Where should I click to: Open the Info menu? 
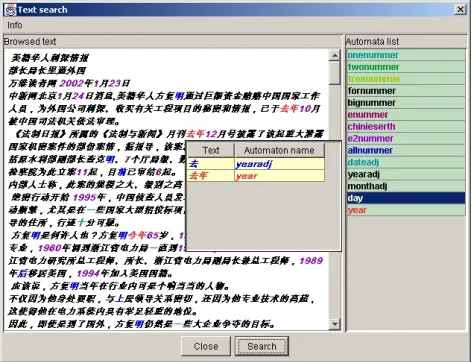pos(15,25)
